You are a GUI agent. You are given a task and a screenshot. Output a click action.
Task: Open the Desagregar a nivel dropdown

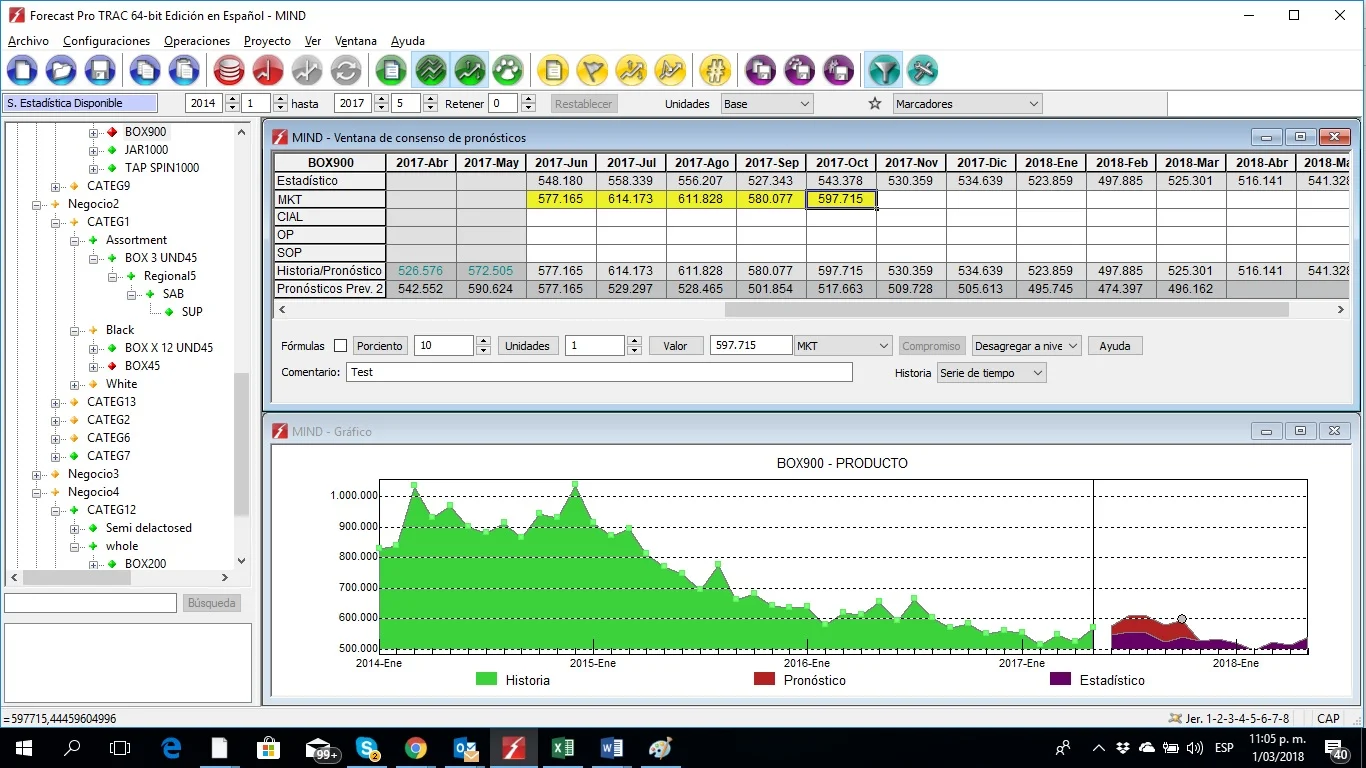tap(1027, 346)
